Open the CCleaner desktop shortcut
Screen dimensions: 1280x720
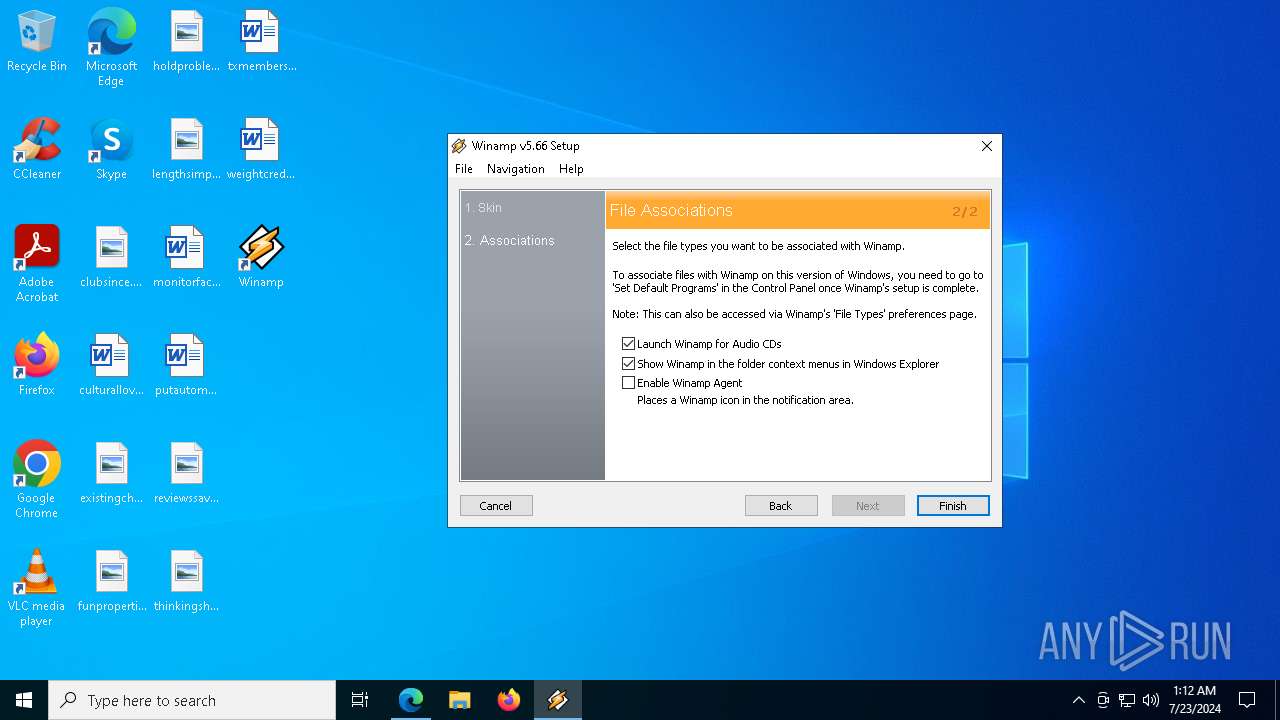point(37,150)
